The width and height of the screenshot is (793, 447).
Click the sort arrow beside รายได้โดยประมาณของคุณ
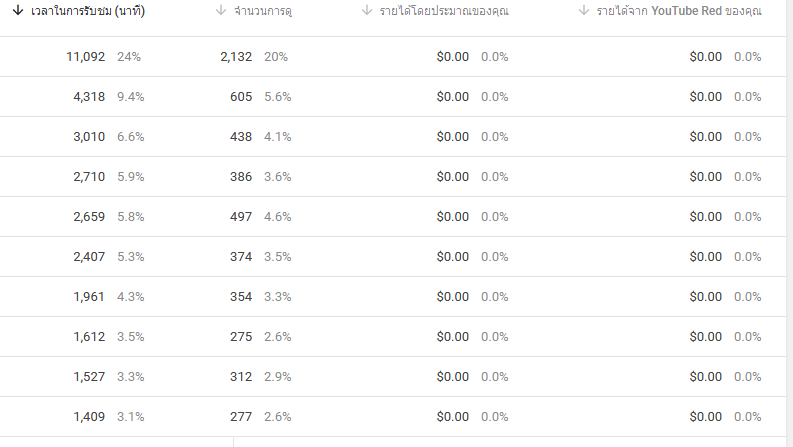(x=367, y=12)
